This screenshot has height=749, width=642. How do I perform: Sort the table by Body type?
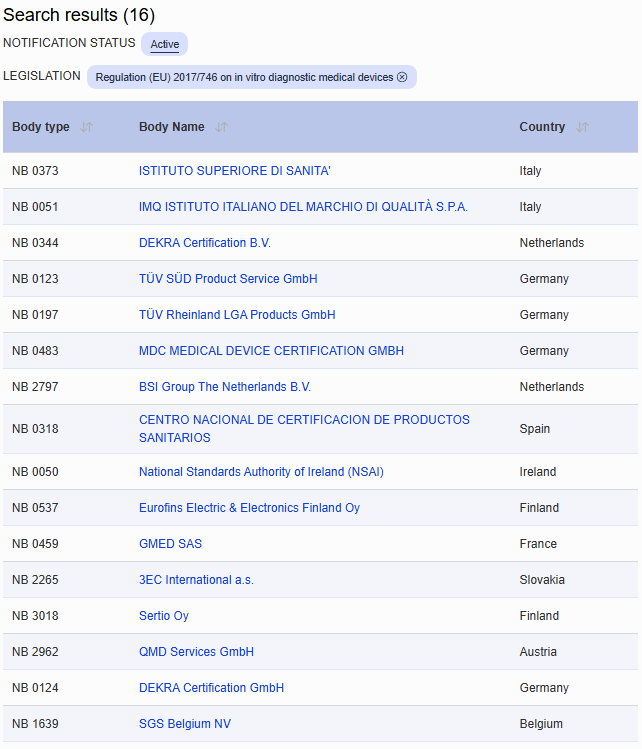(86, 127)
